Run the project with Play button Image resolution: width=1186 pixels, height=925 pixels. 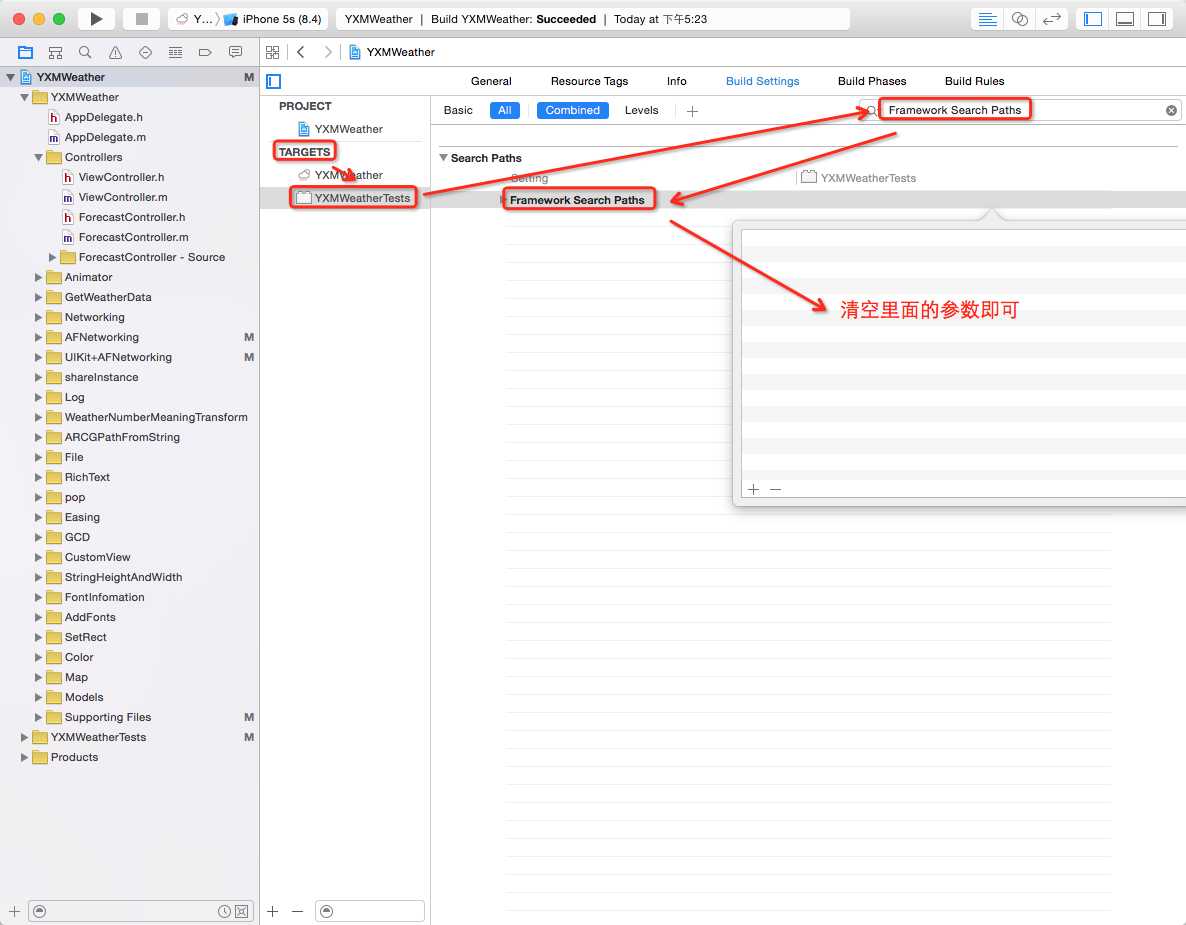point(96,19)
